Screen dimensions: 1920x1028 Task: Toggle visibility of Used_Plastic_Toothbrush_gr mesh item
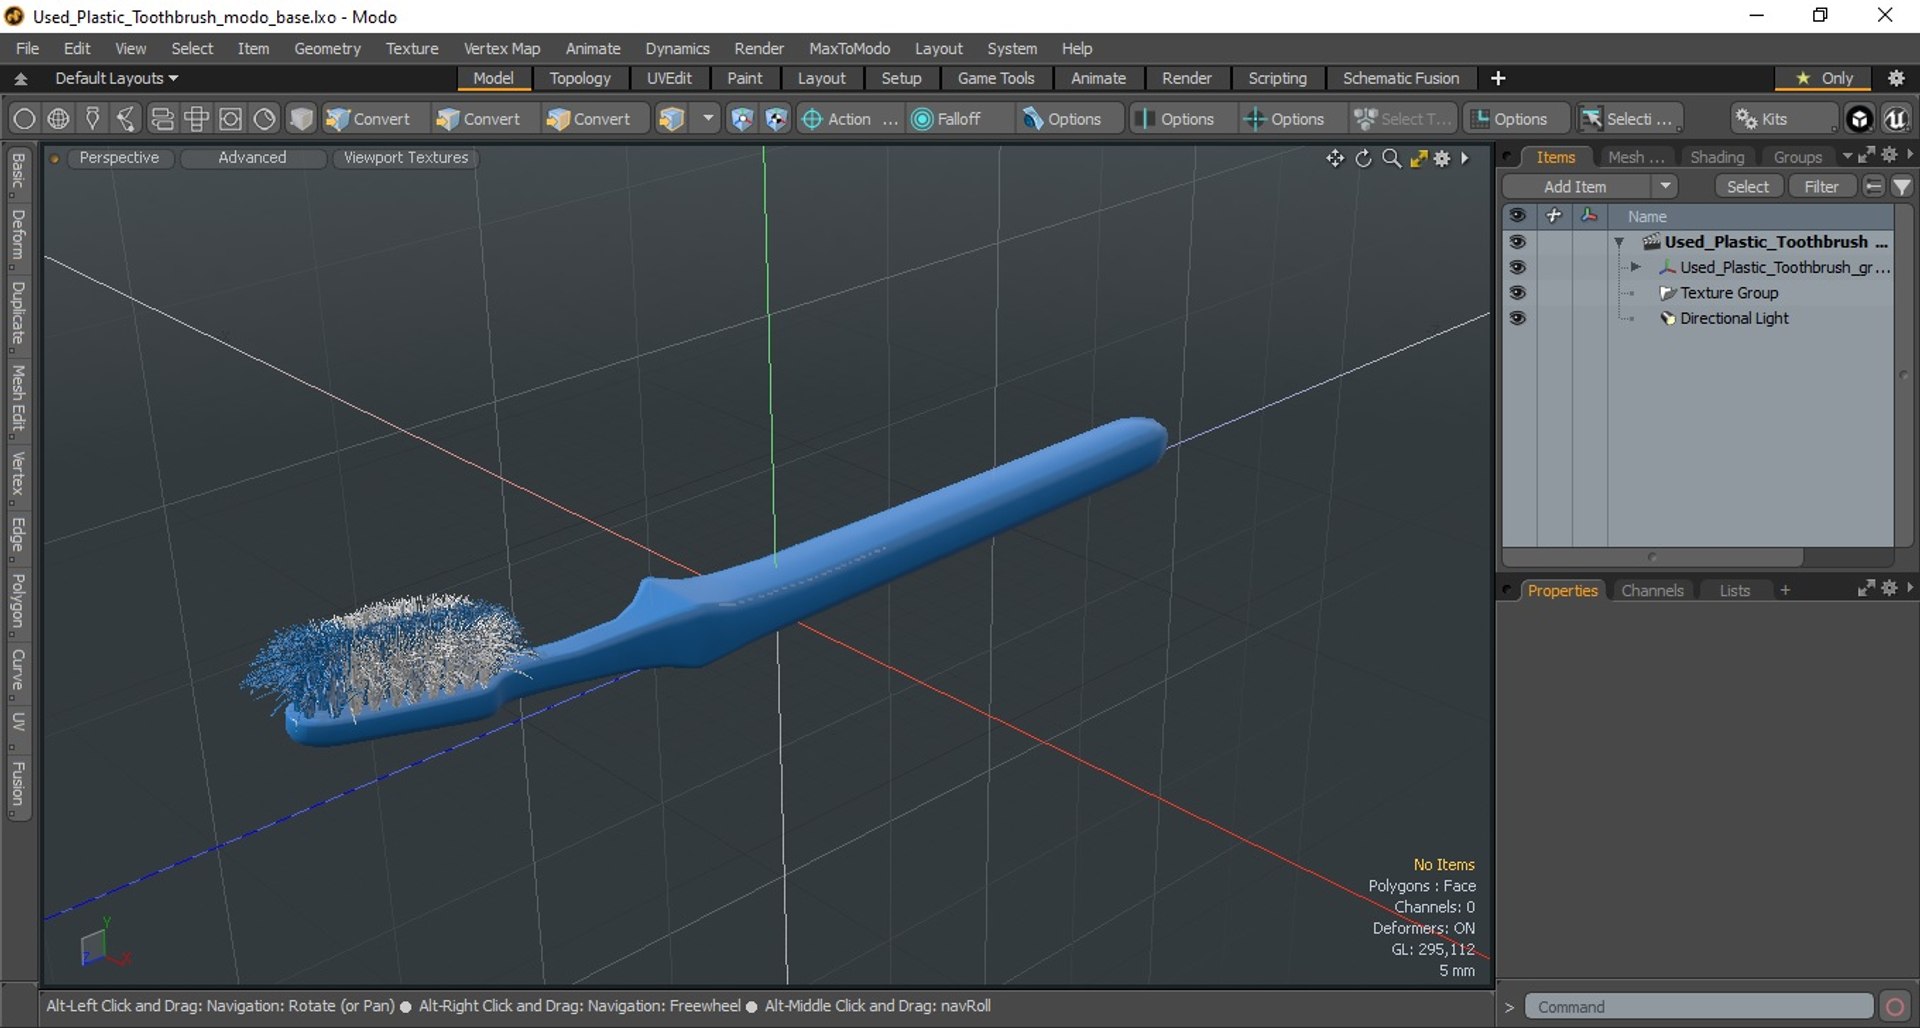(x=1517, y=267)
